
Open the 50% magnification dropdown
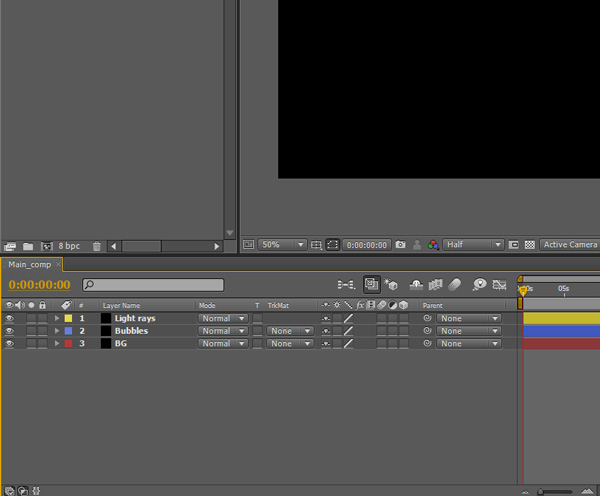tap(282, 245)
